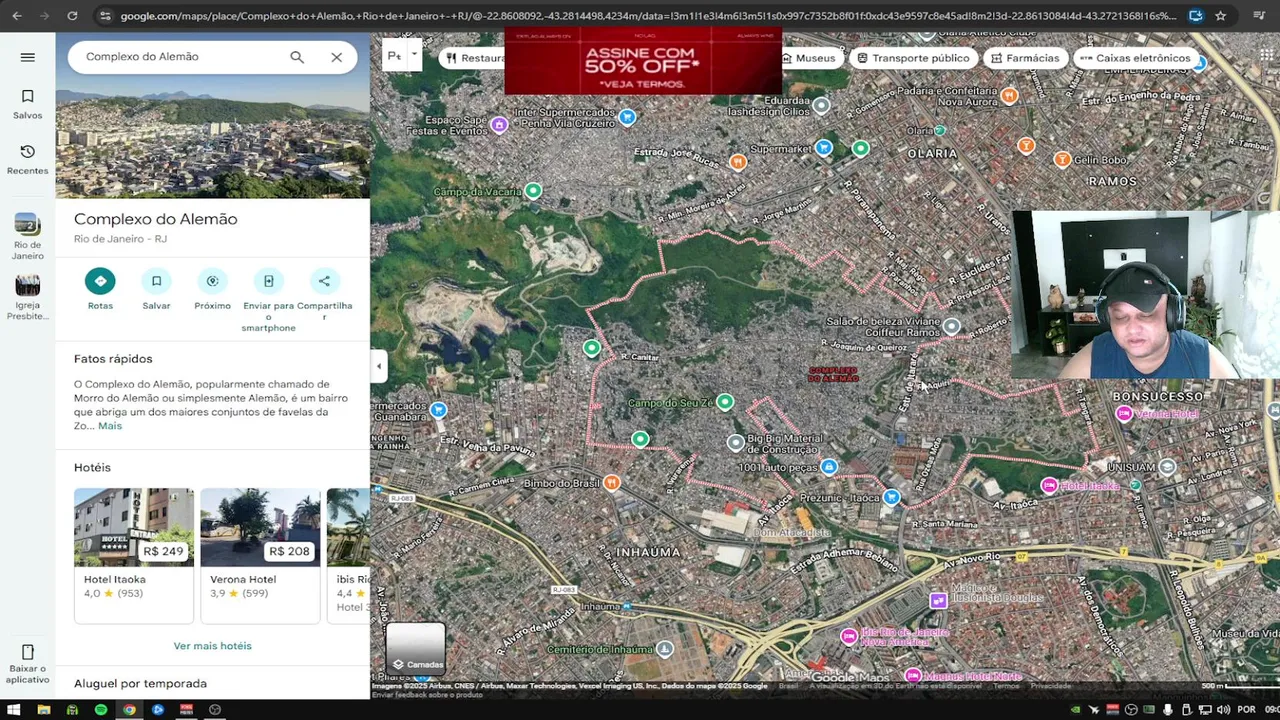This screenshot has width=1280, height=720.
Task: Open the Google Maps hamburger menu
Action: (x=28, y=57)
